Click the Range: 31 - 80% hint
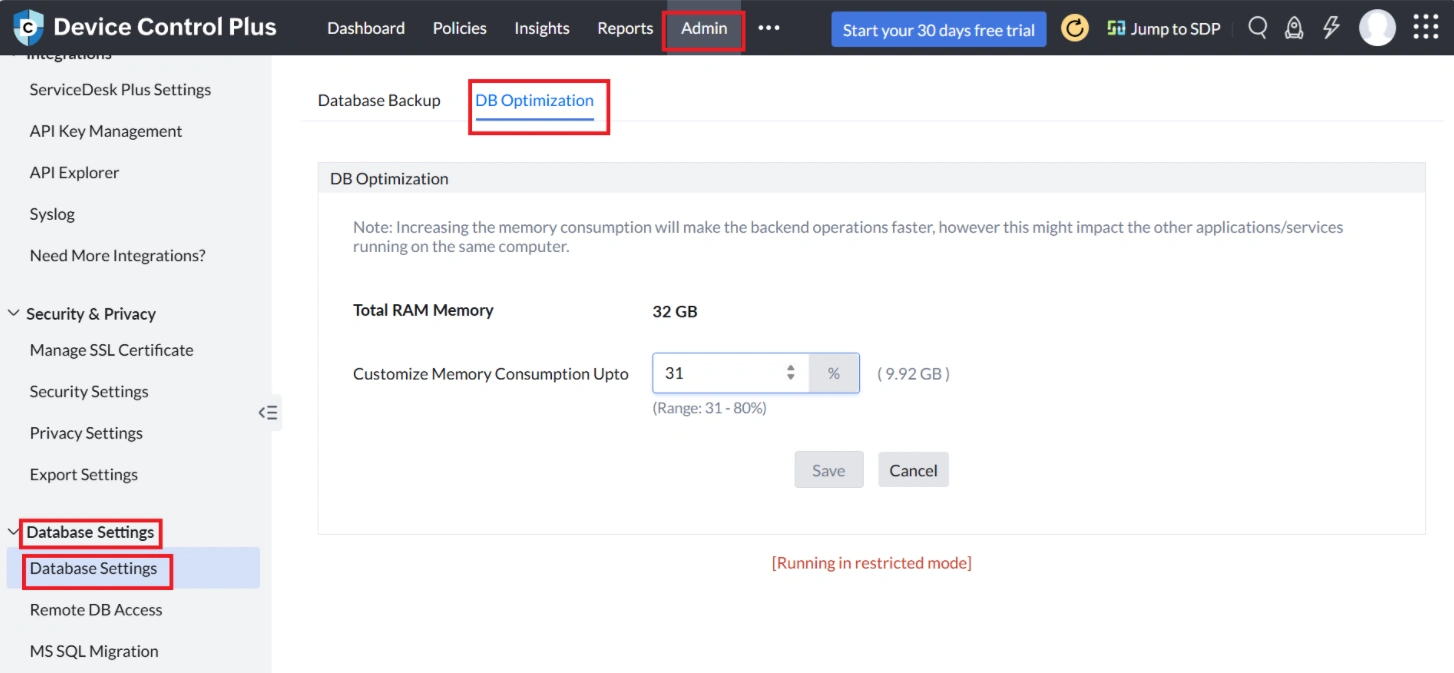The height and width of the screenshot is (673, 1454). point(710,408)
